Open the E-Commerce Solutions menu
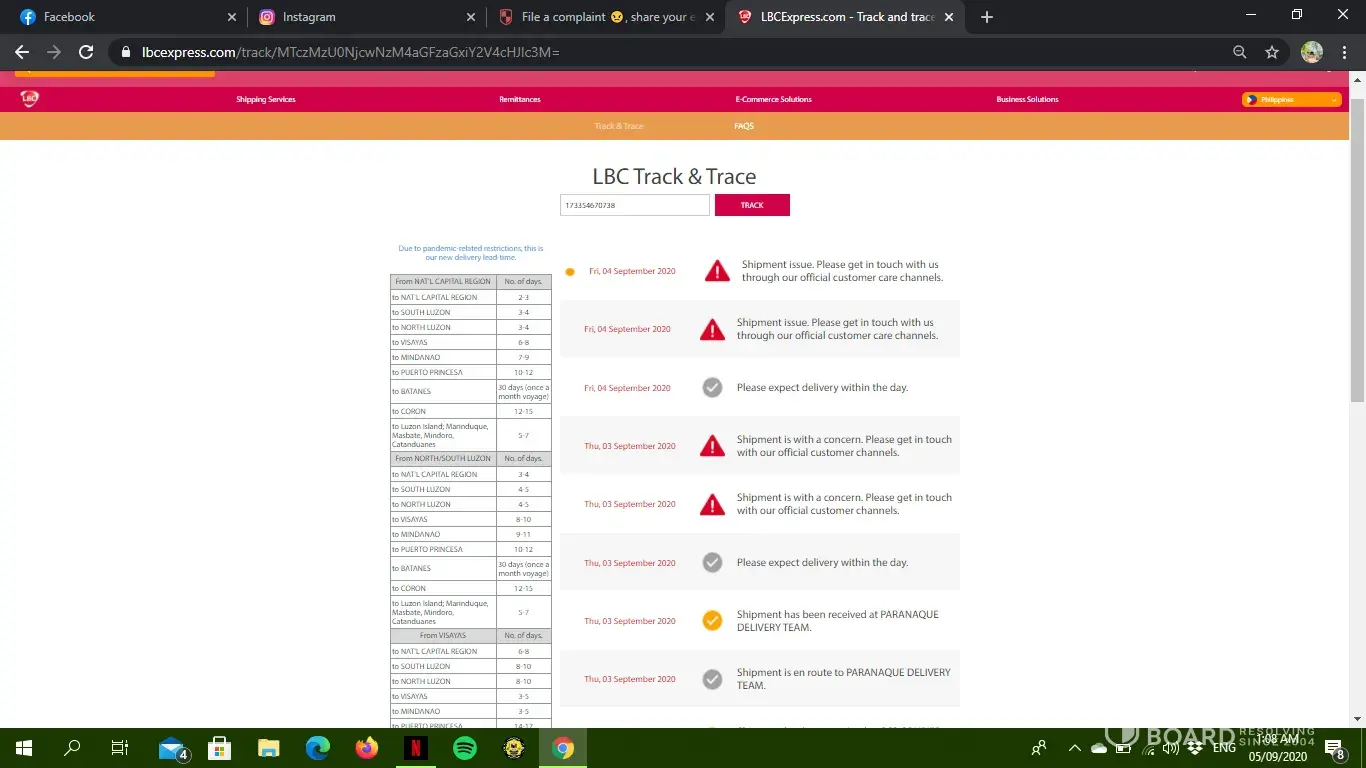The width and height of the screenshot is (1366, 768). point(774,99)
